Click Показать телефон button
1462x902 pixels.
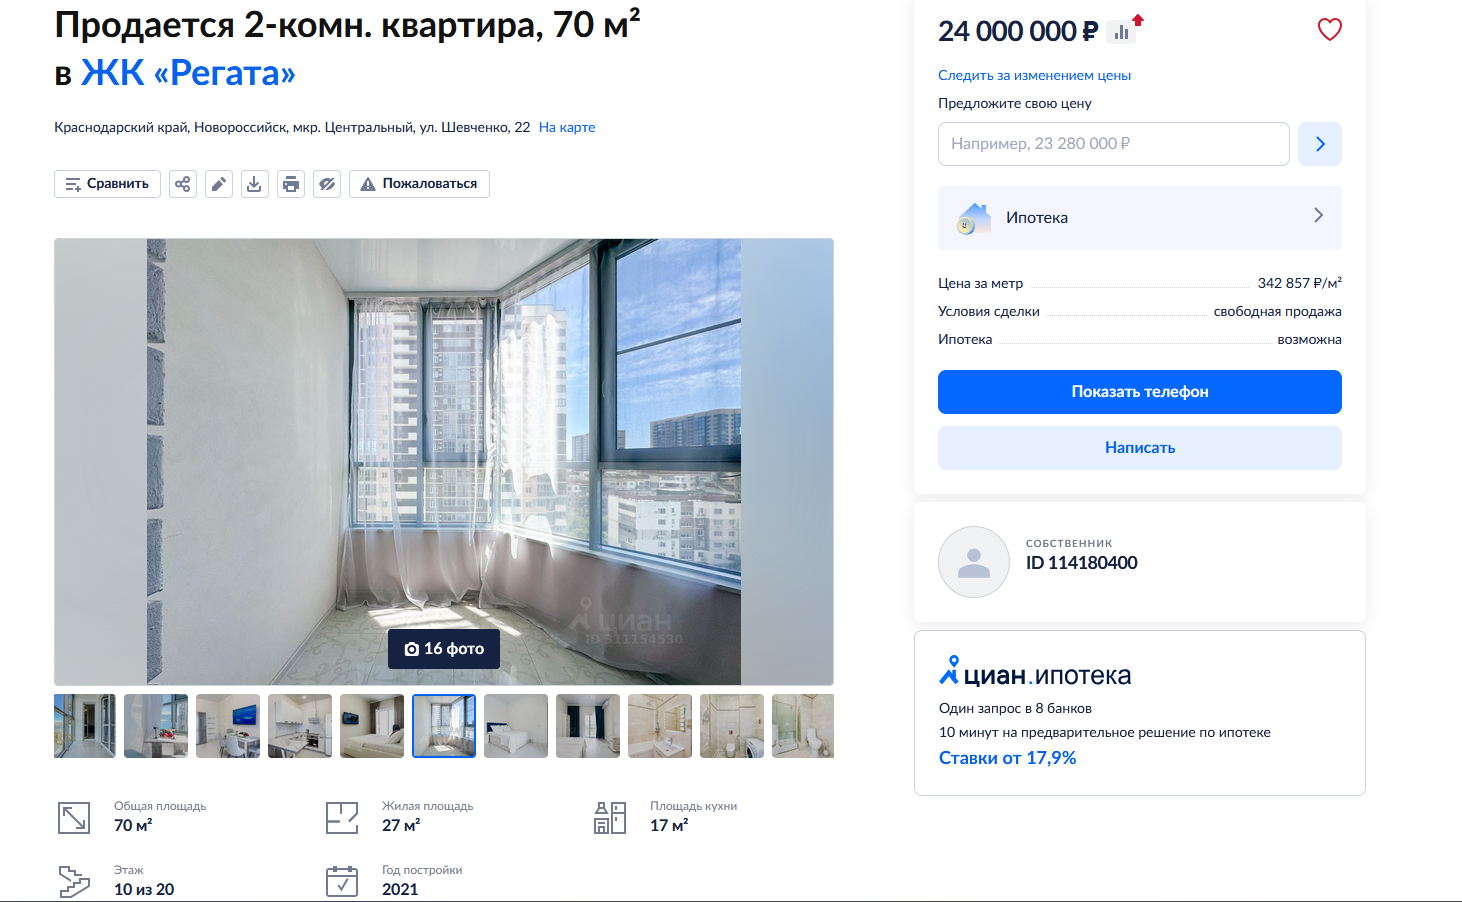[1140, 392]
